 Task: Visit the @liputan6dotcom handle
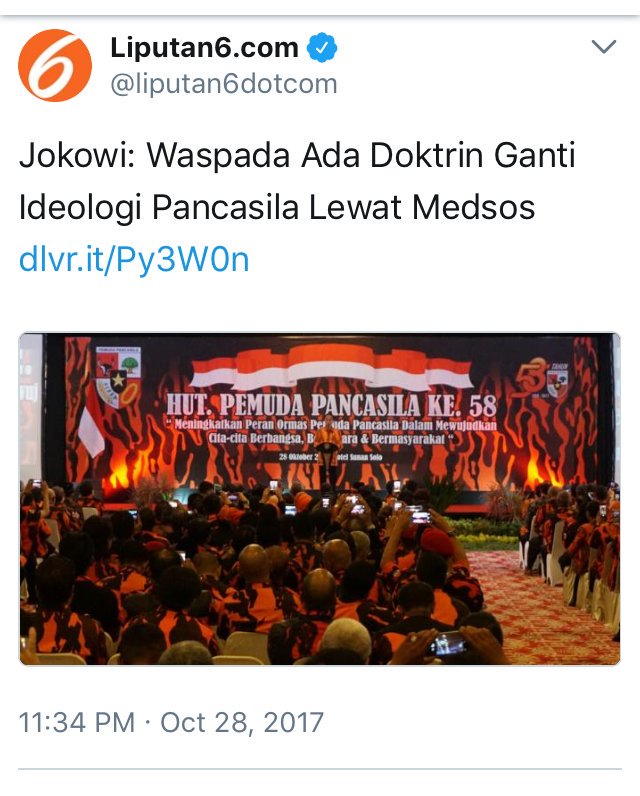[224, 84]
